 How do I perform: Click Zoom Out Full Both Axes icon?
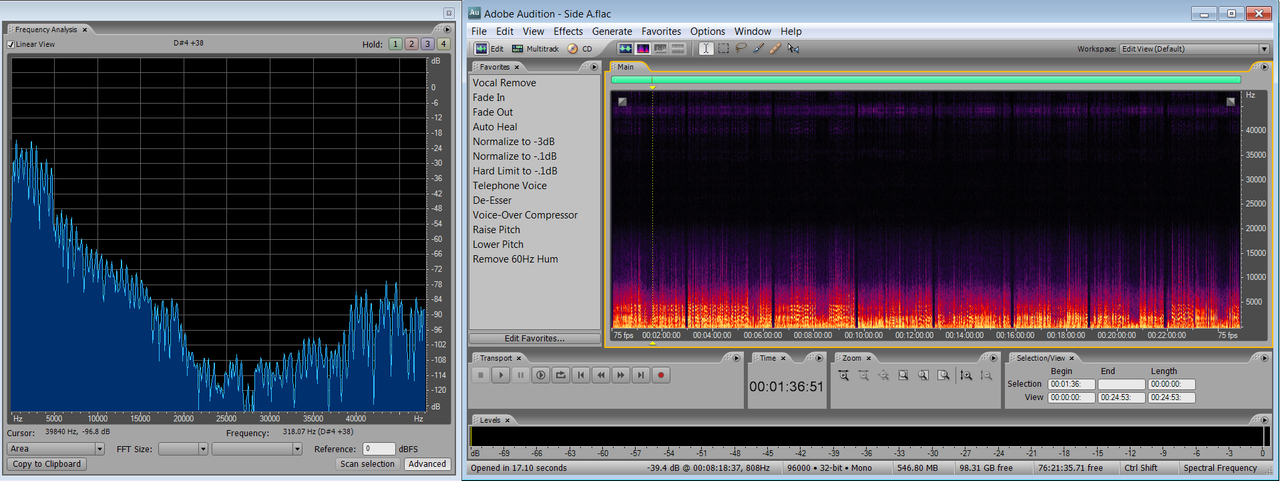pyautogui.click(x=883, y=375)
